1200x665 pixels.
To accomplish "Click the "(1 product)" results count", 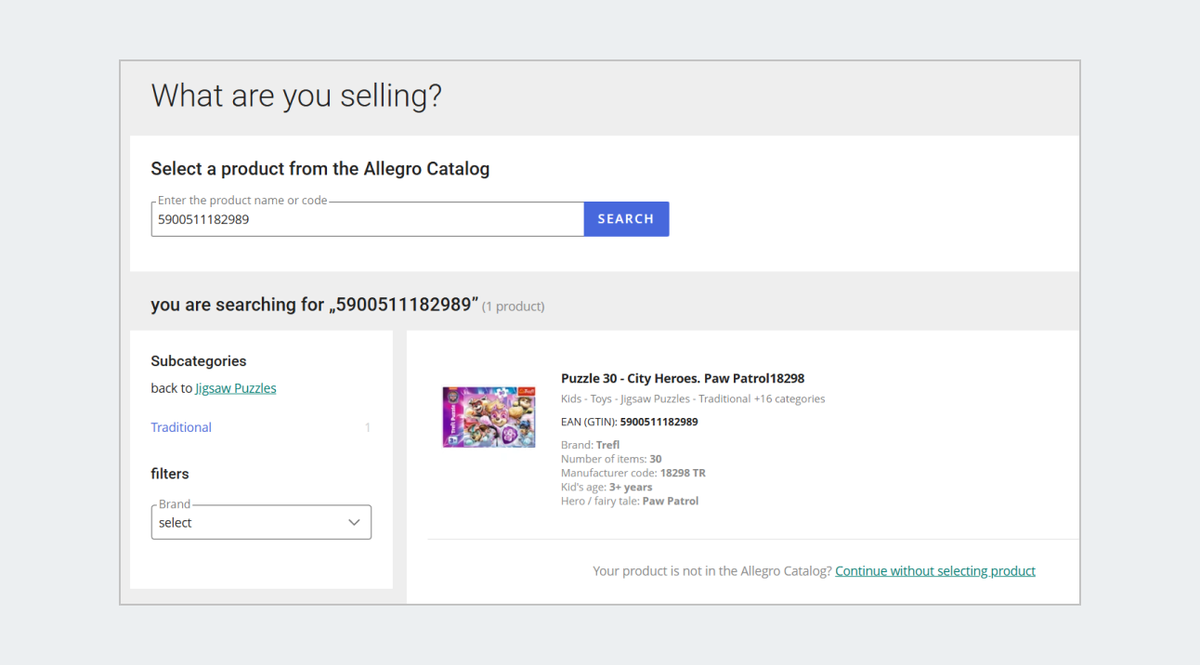I will coord(513,306).
